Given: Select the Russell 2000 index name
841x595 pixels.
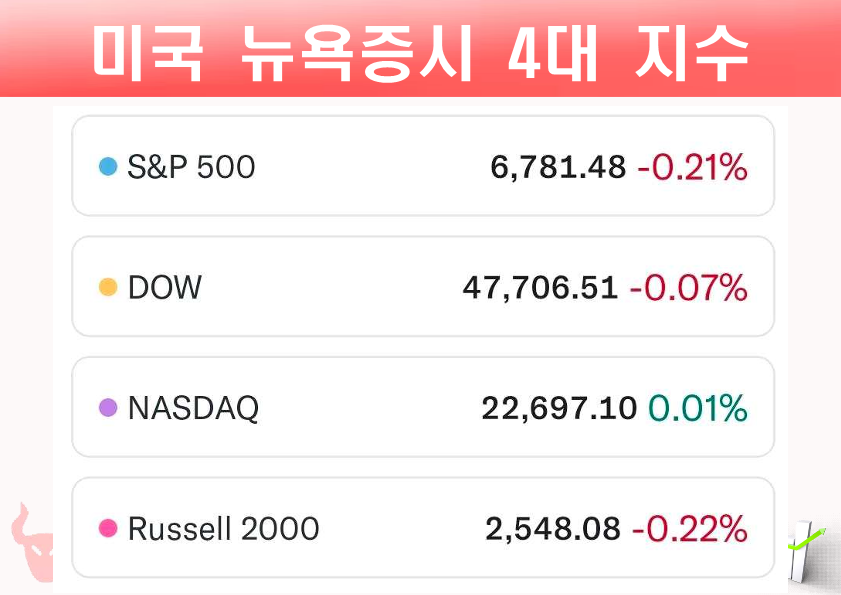Looking at the screenshot, I should pos(223,528).
